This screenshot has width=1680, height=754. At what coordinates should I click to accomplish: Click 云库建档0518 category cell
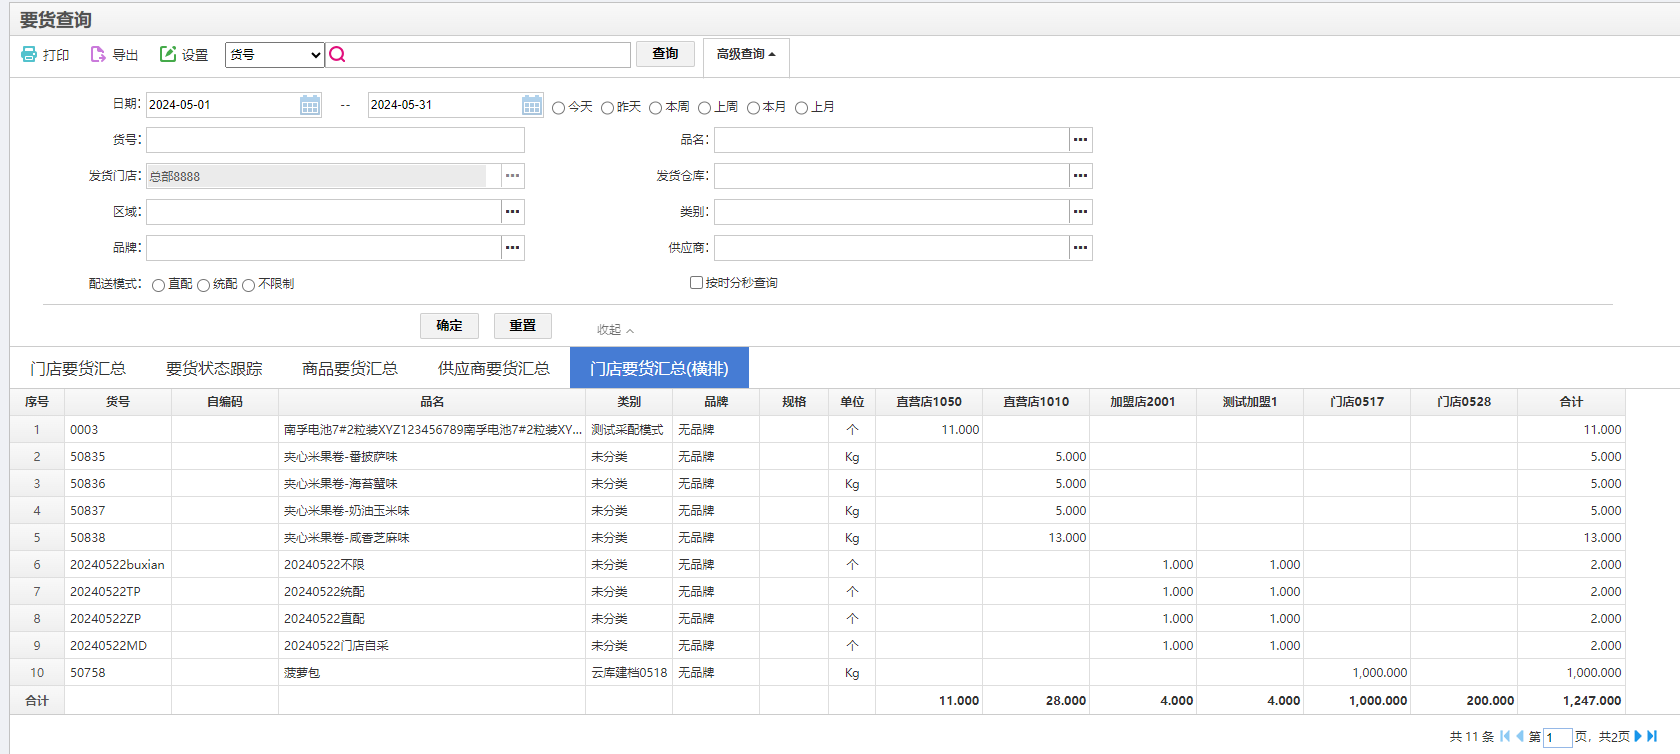(x=629, y=673)
